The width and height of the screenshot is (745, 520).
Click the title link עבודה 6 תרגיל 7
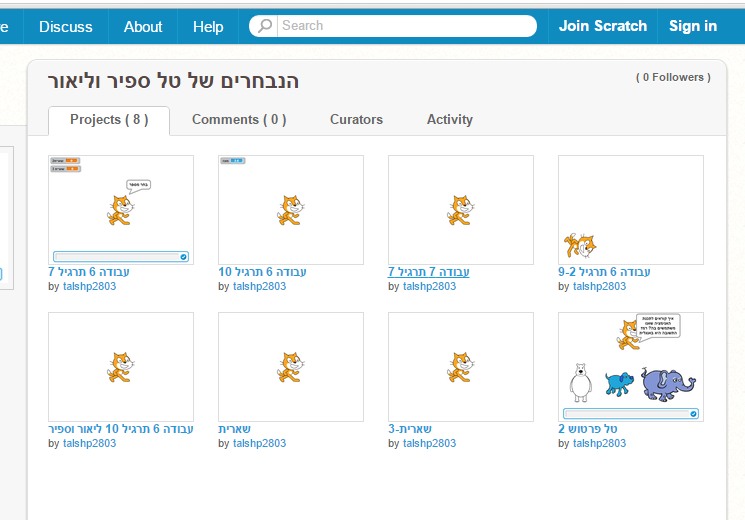[89, 272]
